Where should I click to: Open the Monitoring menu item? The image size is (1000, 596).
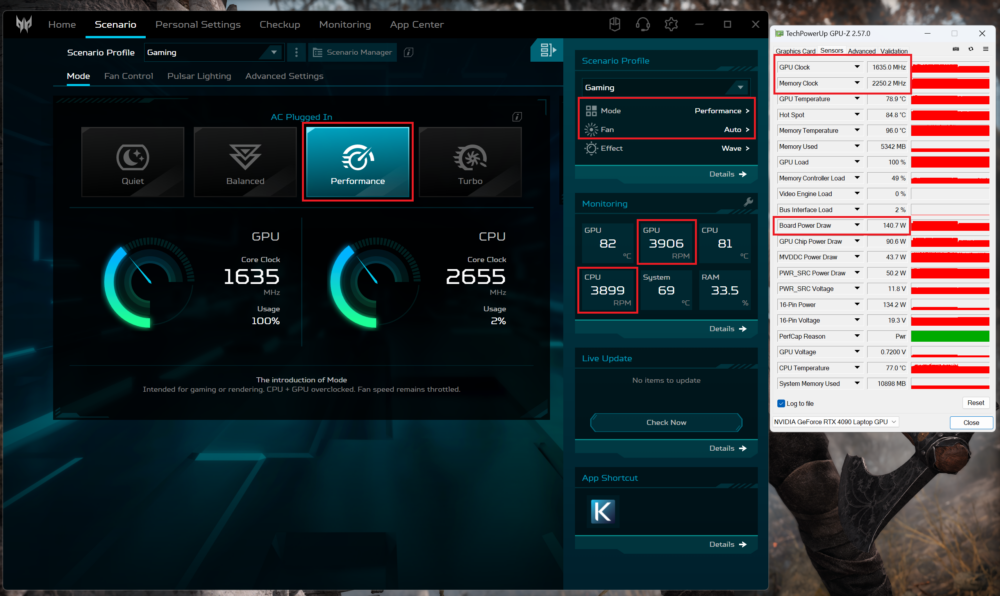(x=344, y=24)
